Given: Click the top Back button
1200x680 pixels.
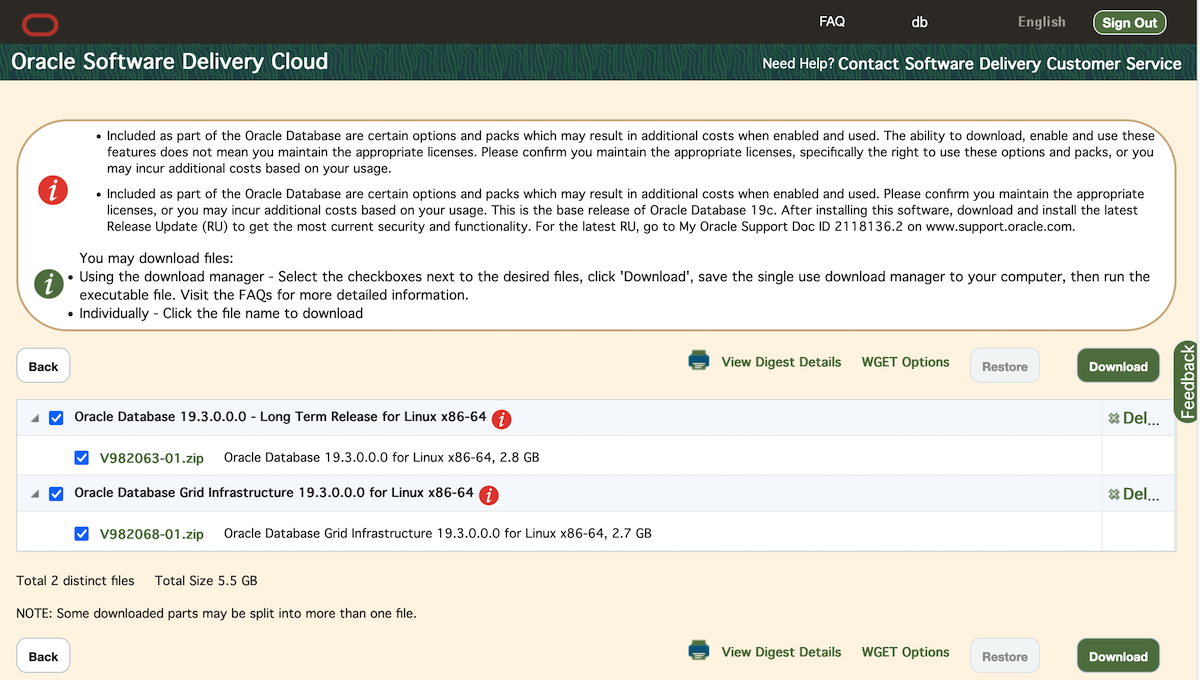Looking at the screenshot, I should tap(43, 366).
